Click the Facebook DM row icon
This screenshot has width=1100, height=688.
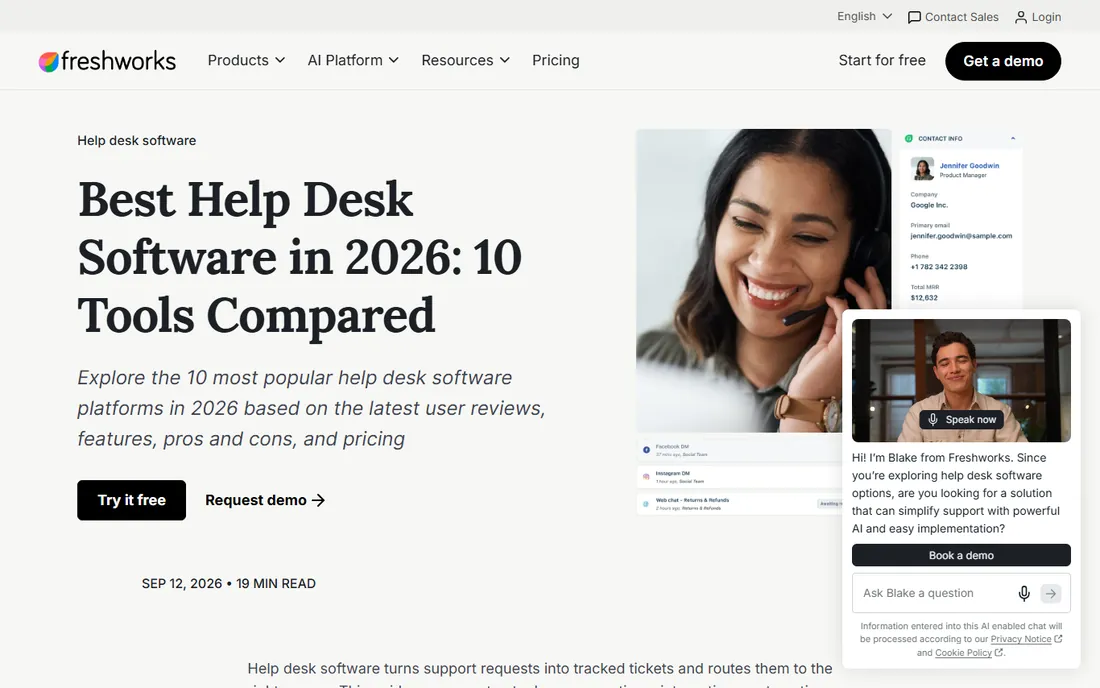point(646,450)
